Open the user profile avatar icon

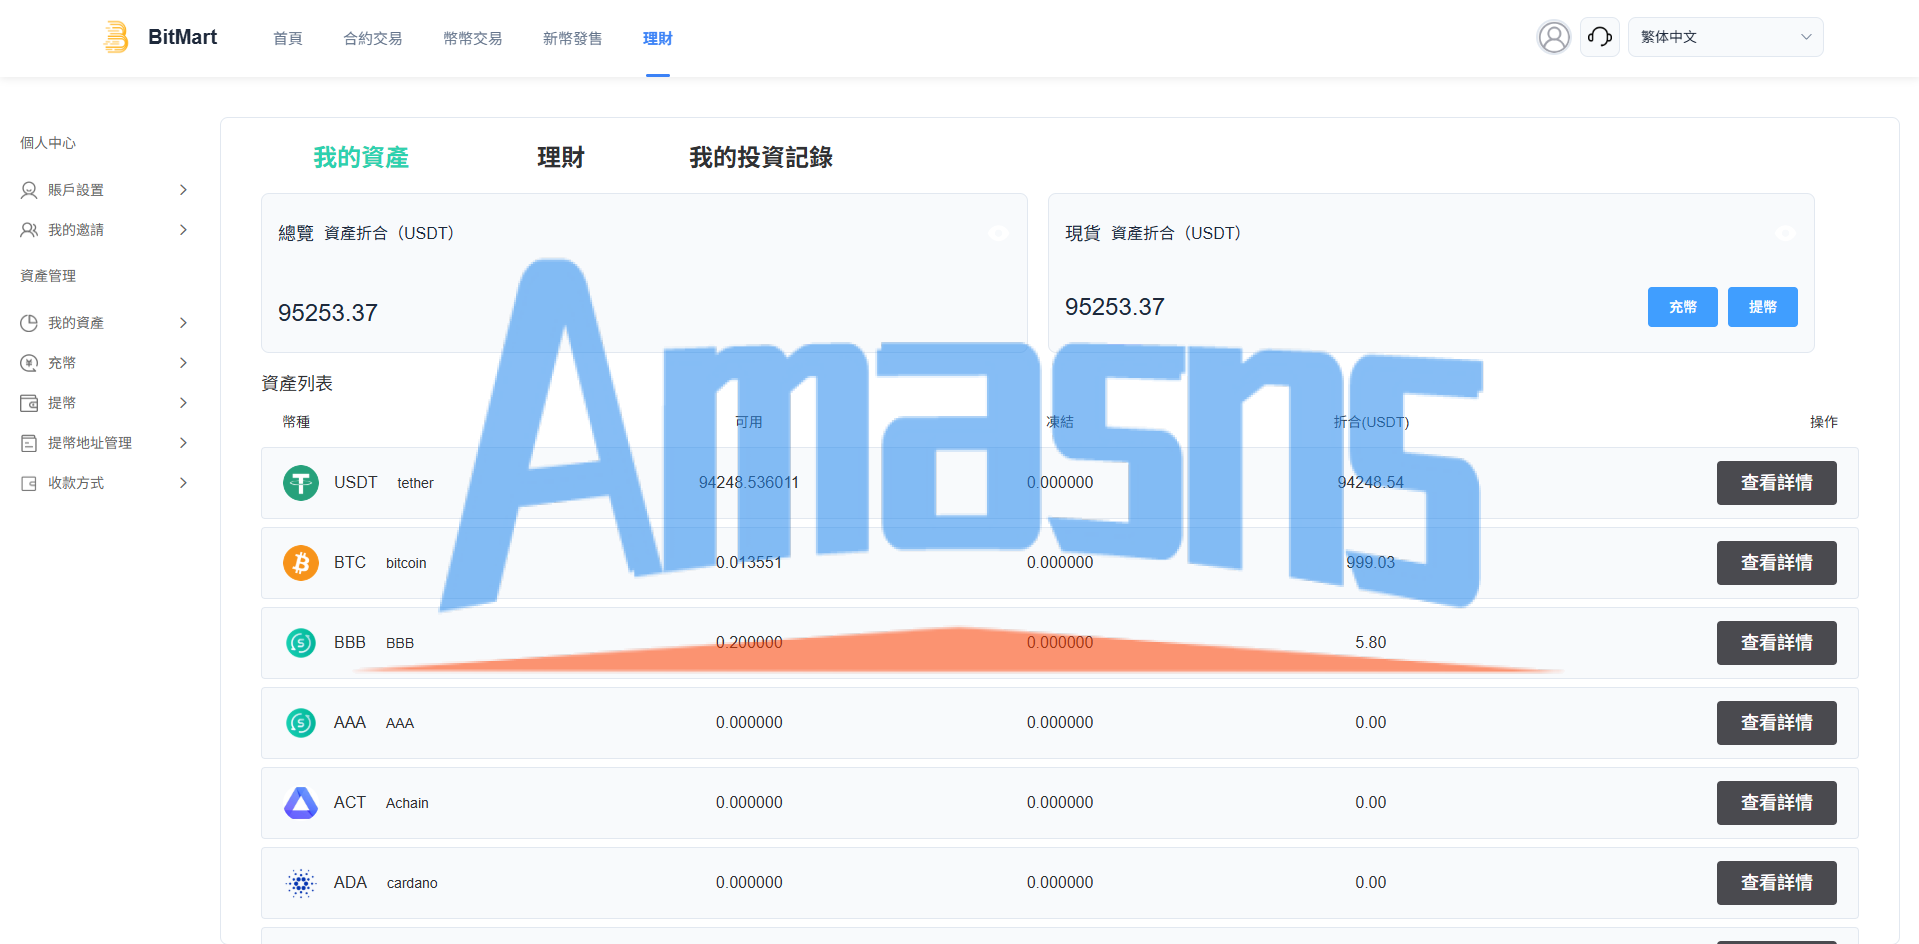1554,37
